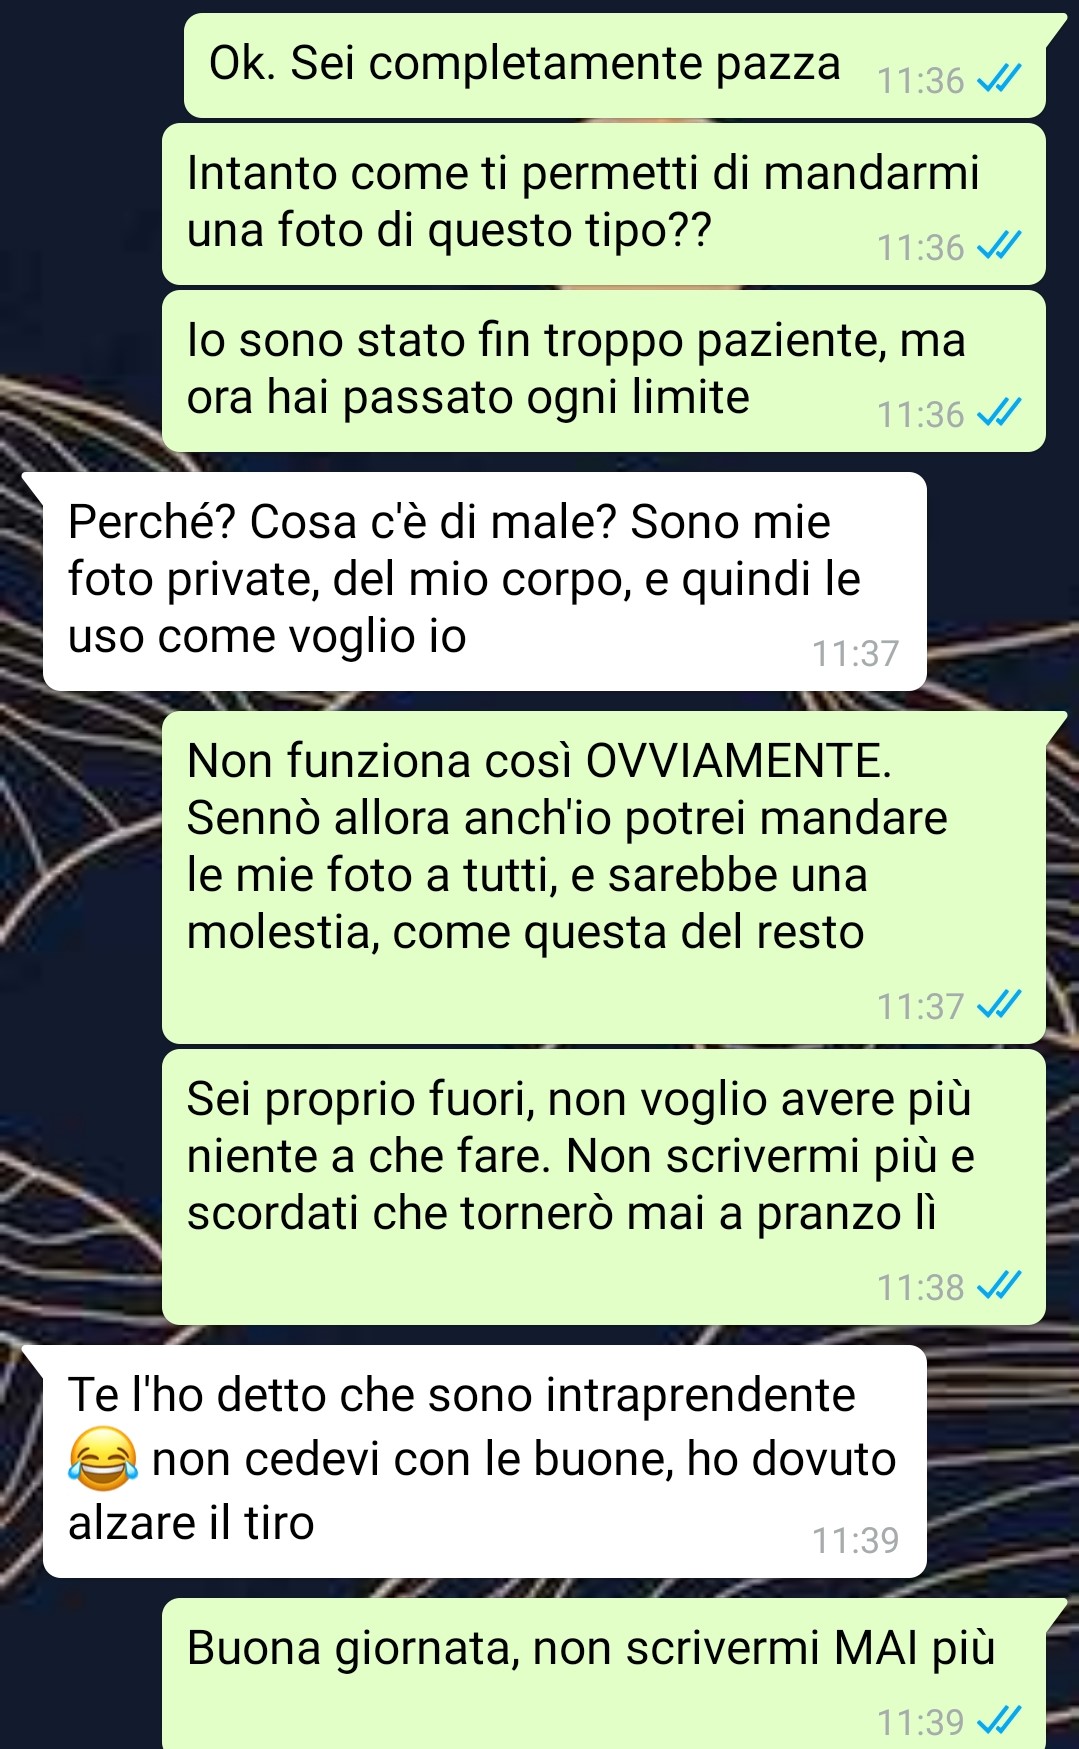Viewport: 1079px width, 1749px height.
Task: Select the 'Sei proprio fuori, non voglio' message
Action: [x=604, y=1187]
